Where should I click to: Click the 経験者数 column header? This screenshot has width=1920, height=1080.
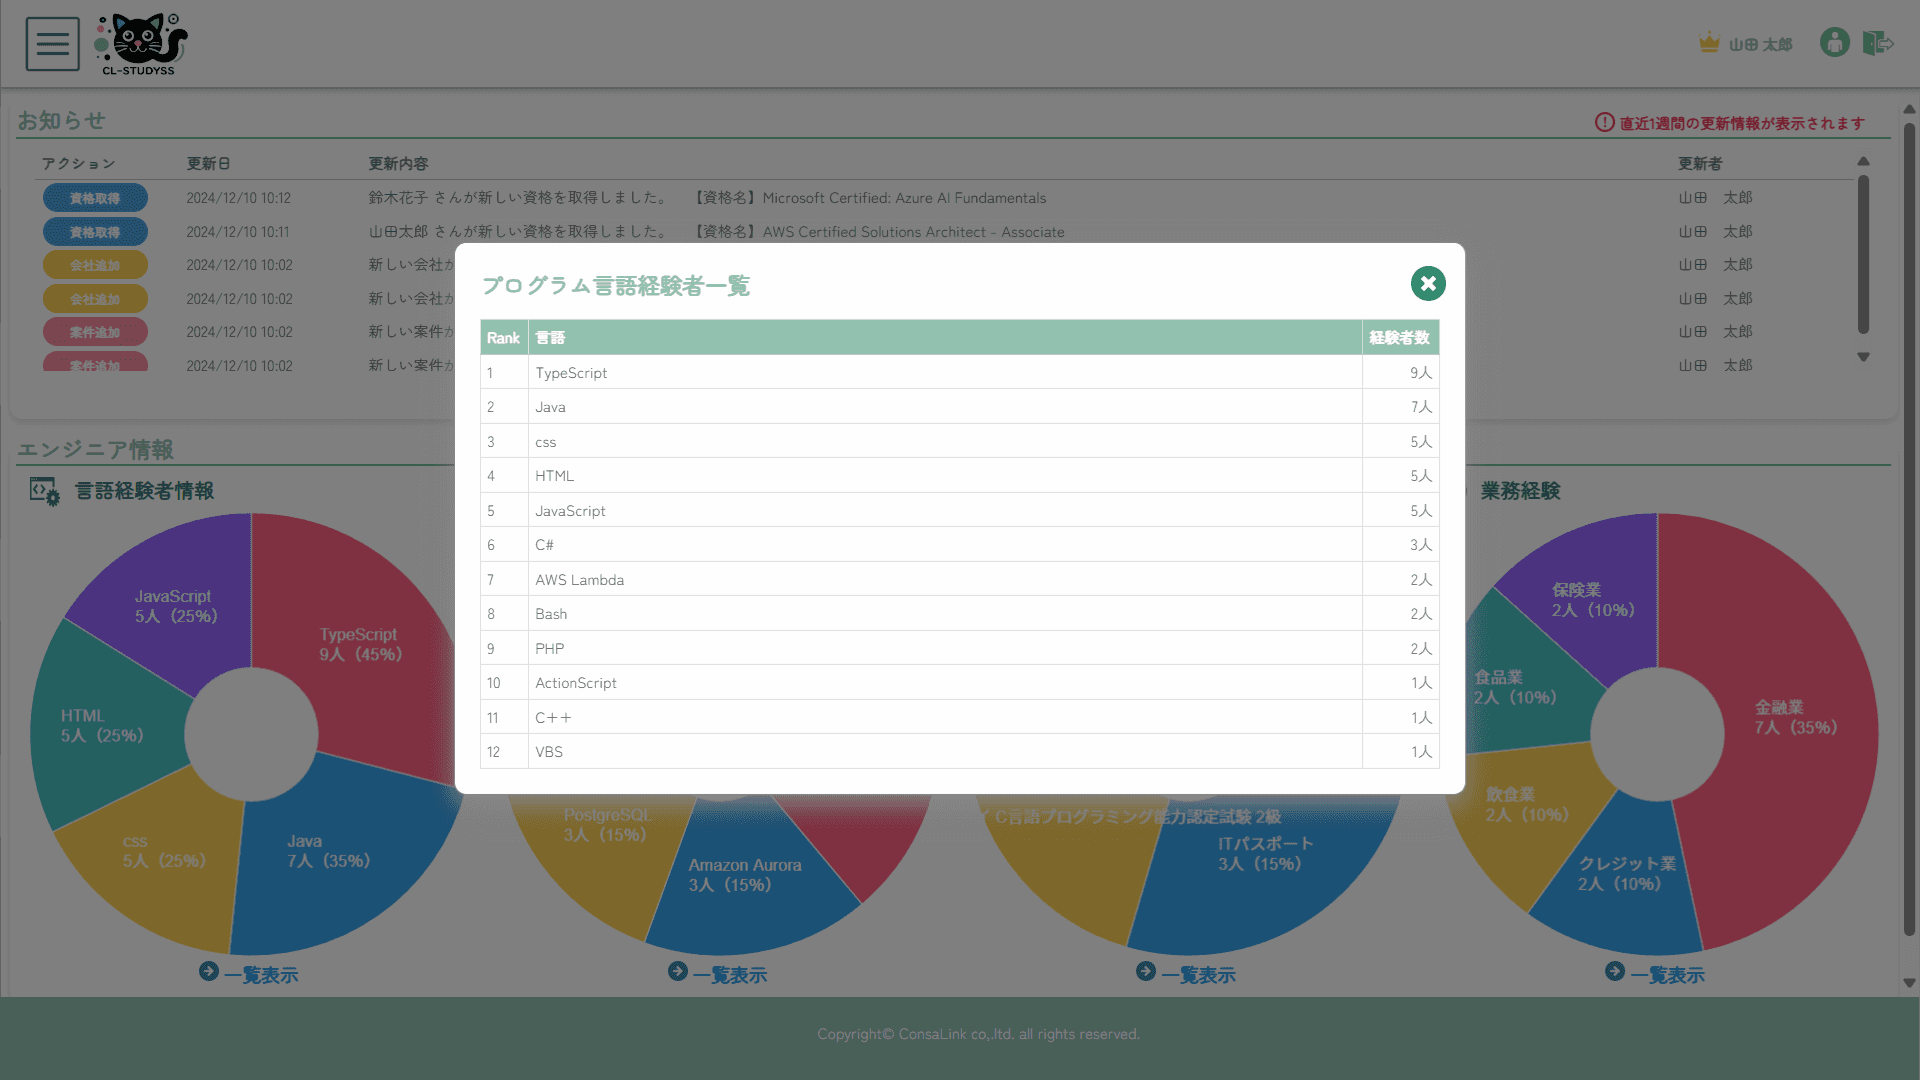point(1399,338)
